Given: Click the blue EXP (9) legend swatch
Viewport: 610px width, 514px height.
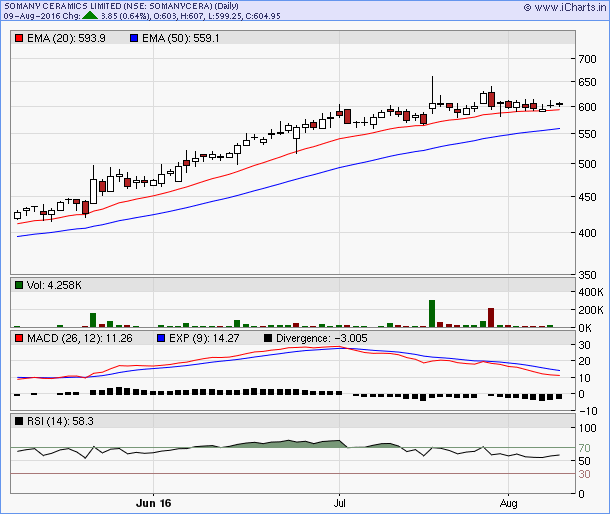Looking at the screenshot, I should point(161,338).
